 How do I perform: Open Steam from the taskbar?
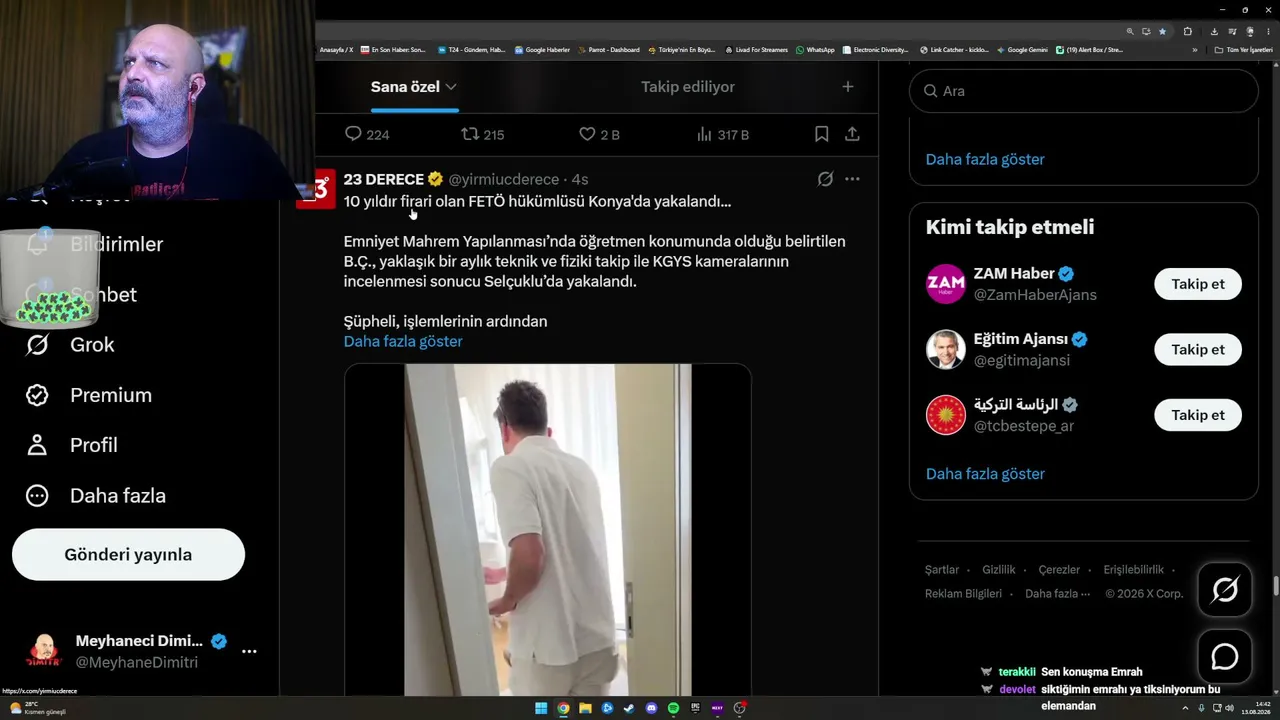pos(629,708)
